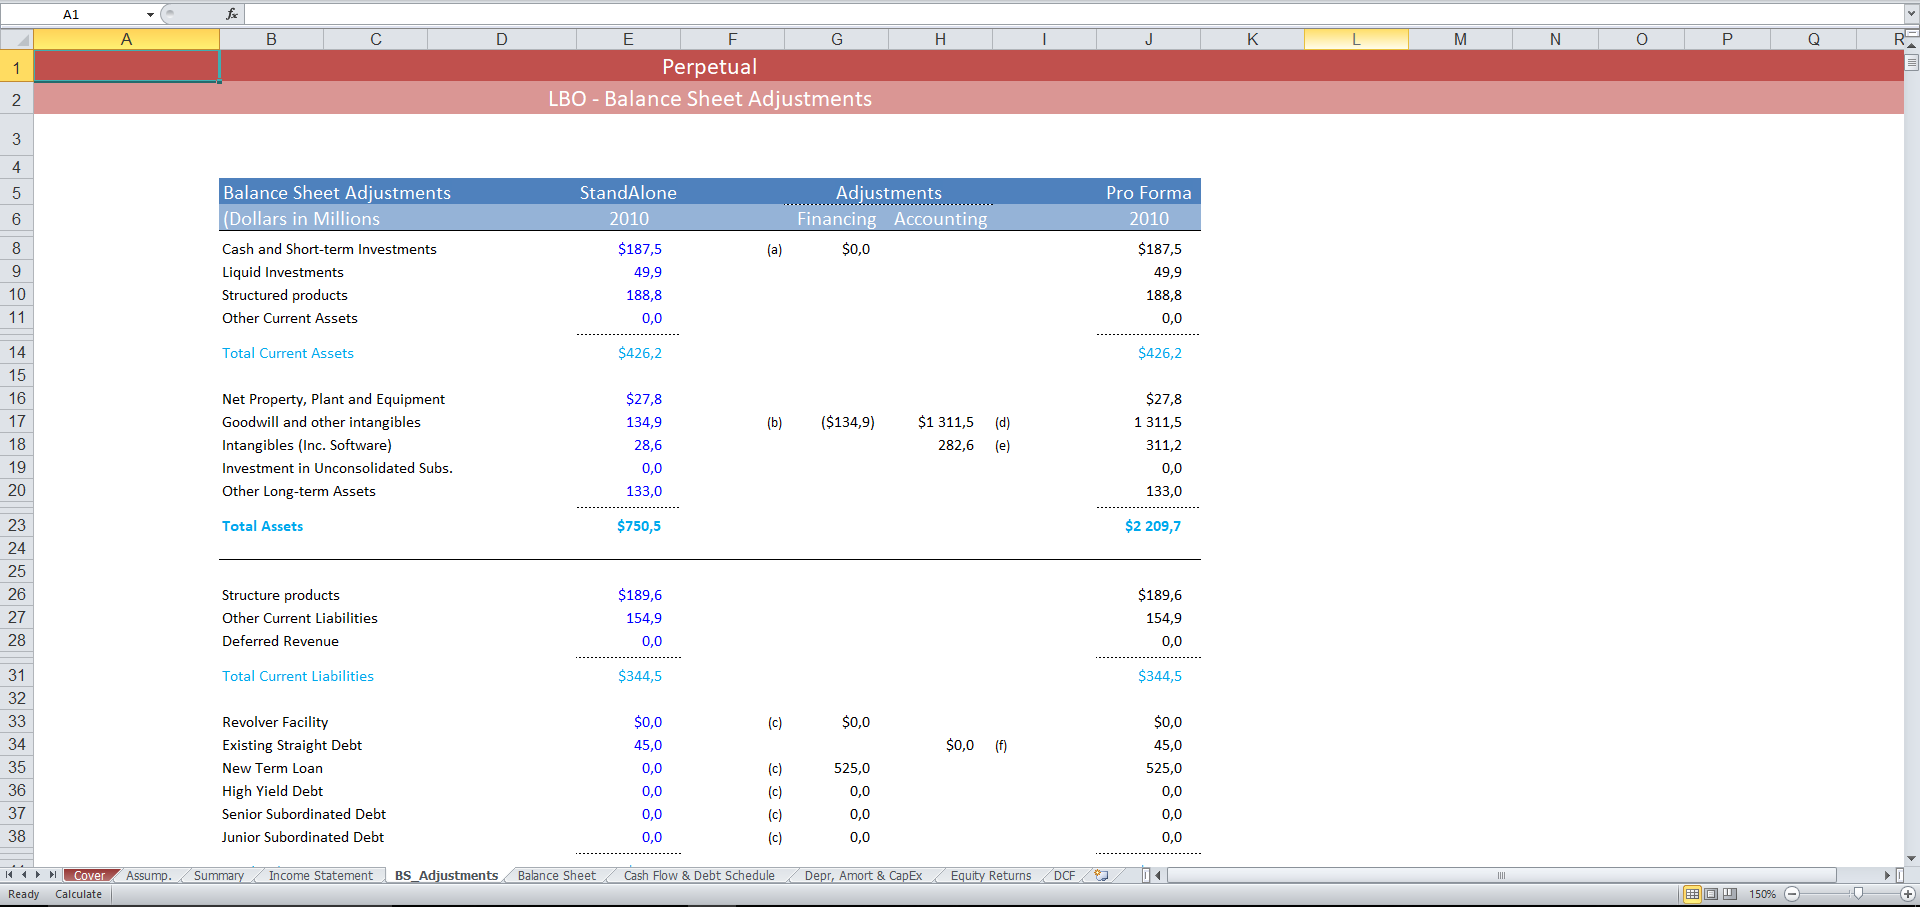The image size is (1920, 907).
Task: Click the Calculate status bar button
Action: pos(78,894)
